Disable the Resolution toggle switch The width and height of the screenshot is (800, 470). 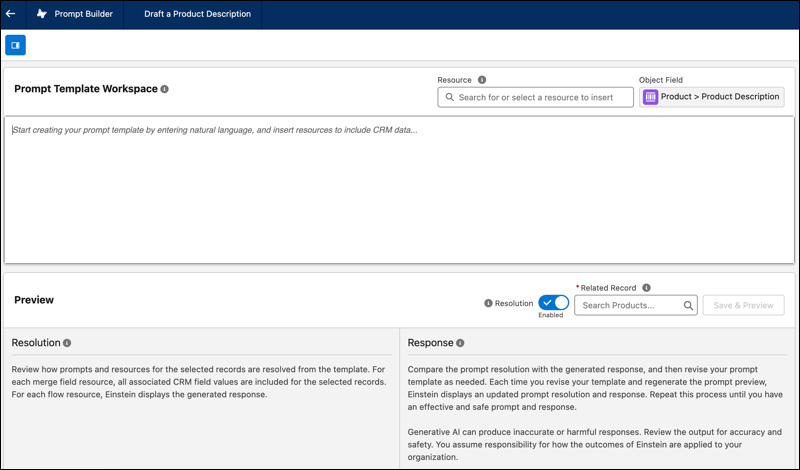553,303
